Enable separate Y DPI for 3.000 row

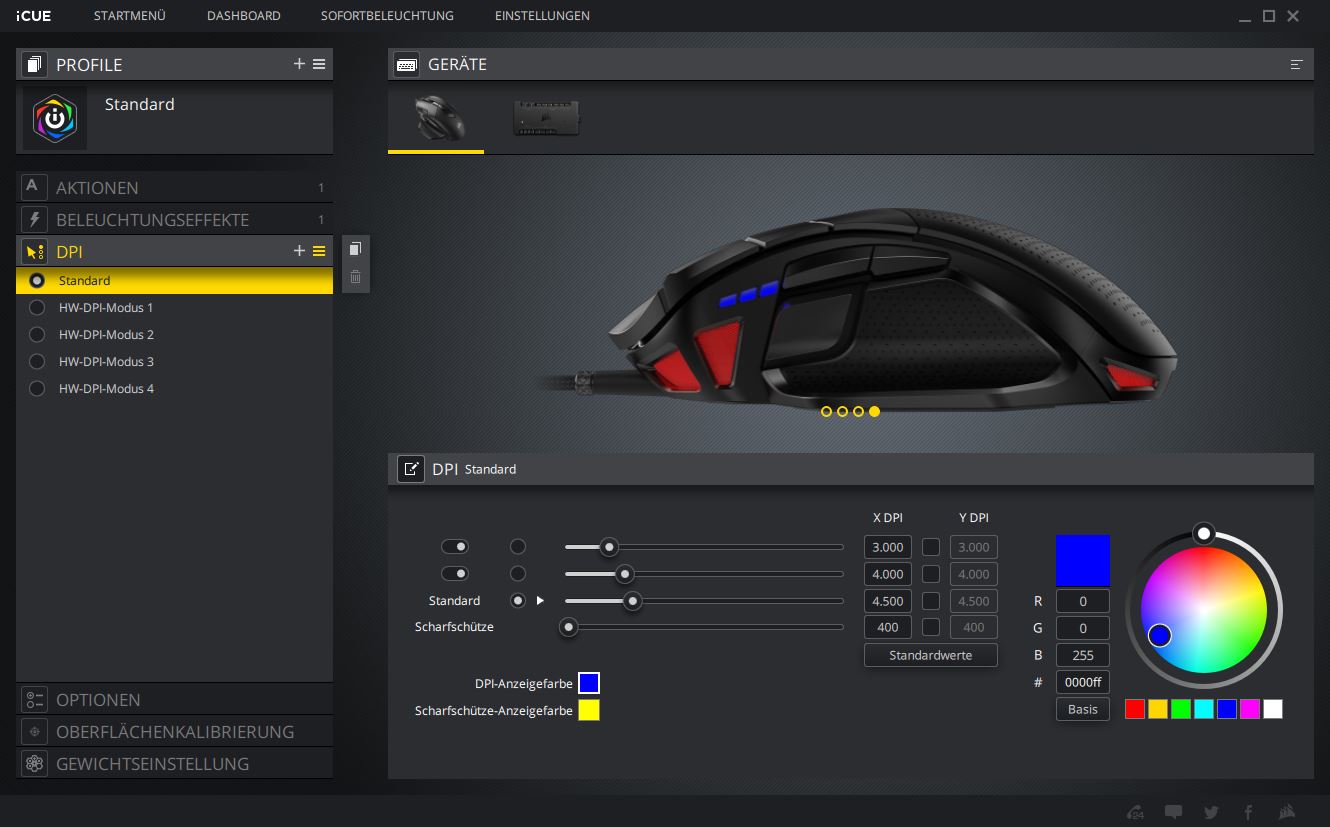tap(931, 547)
